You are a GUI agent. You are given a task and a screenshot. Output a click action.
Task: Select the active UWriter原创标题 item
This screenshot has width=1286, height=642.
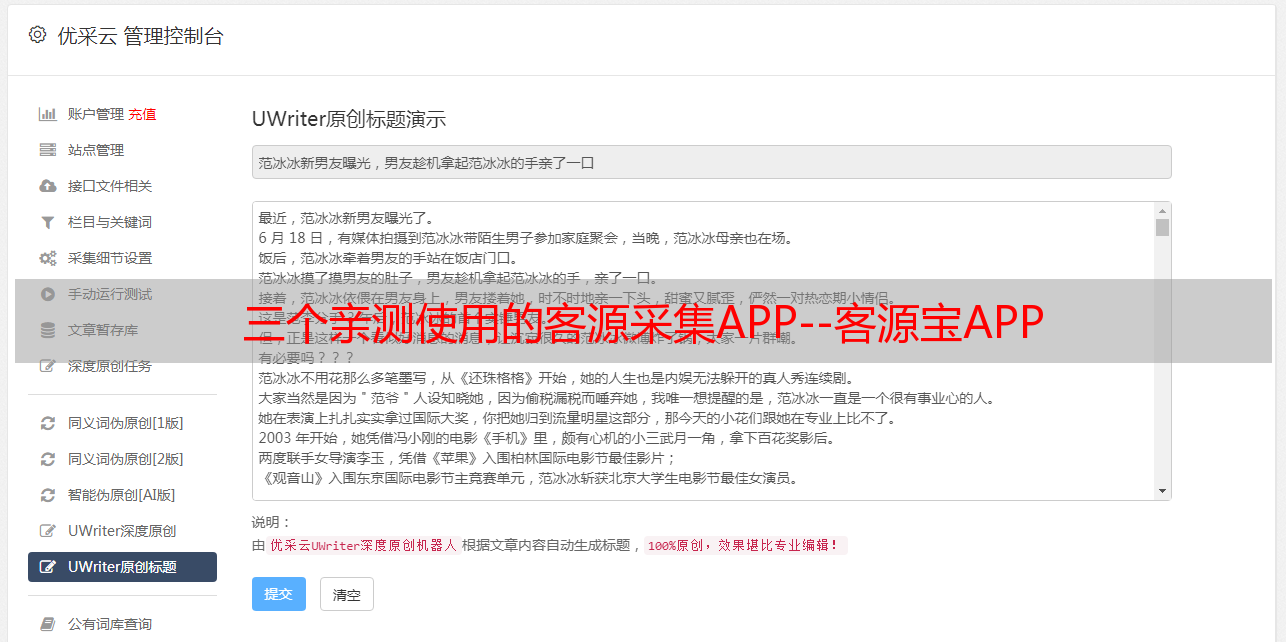click(x=122, y=567)
